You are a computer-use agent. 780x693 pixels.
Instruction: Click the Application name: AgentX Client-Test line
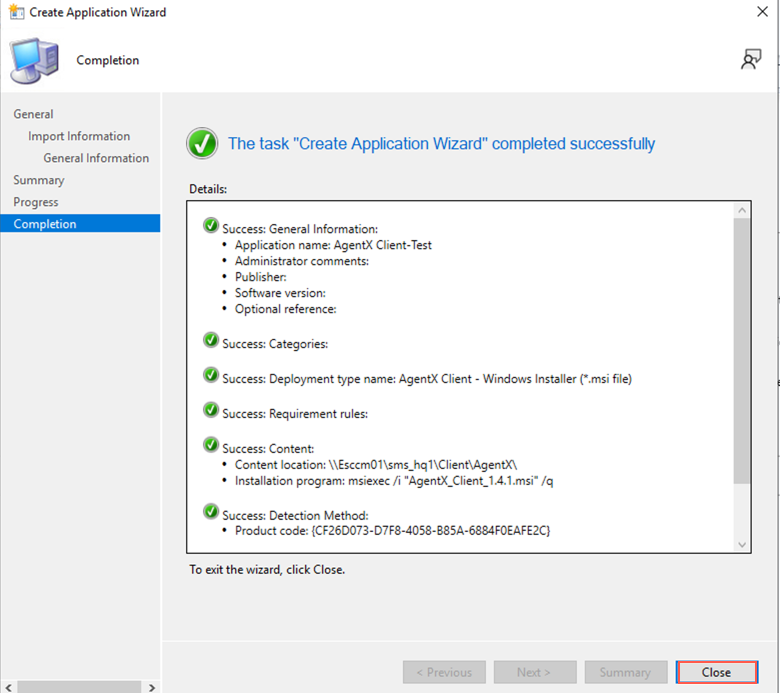[333, 245]
